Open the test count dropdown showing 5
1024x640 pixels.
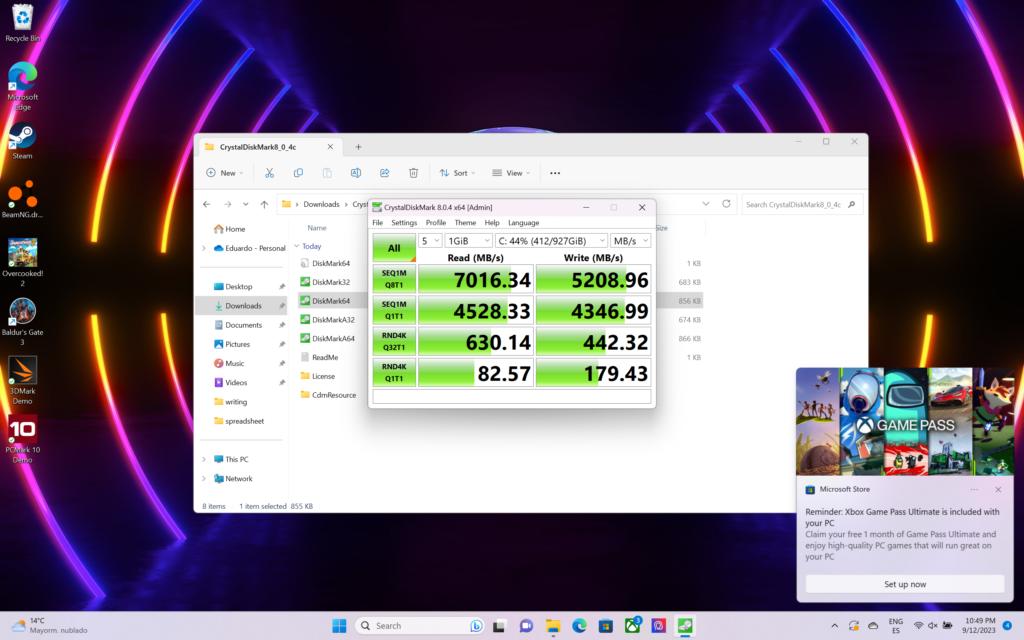430,241
